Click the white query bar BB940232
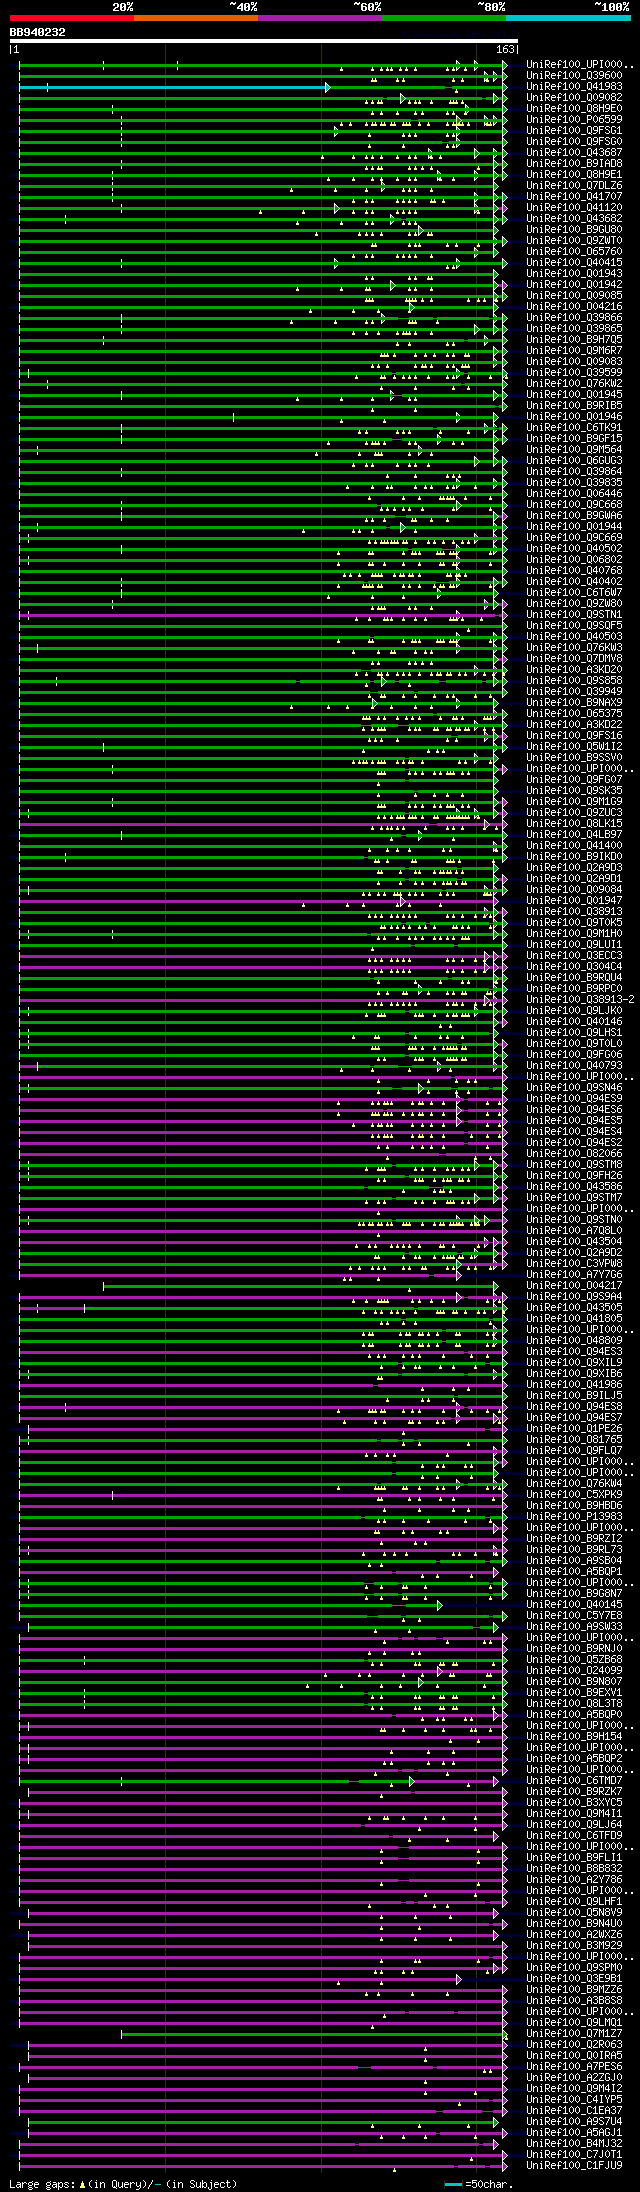The width and height of the screenshot is (640, 2192). tap(263, 41)
